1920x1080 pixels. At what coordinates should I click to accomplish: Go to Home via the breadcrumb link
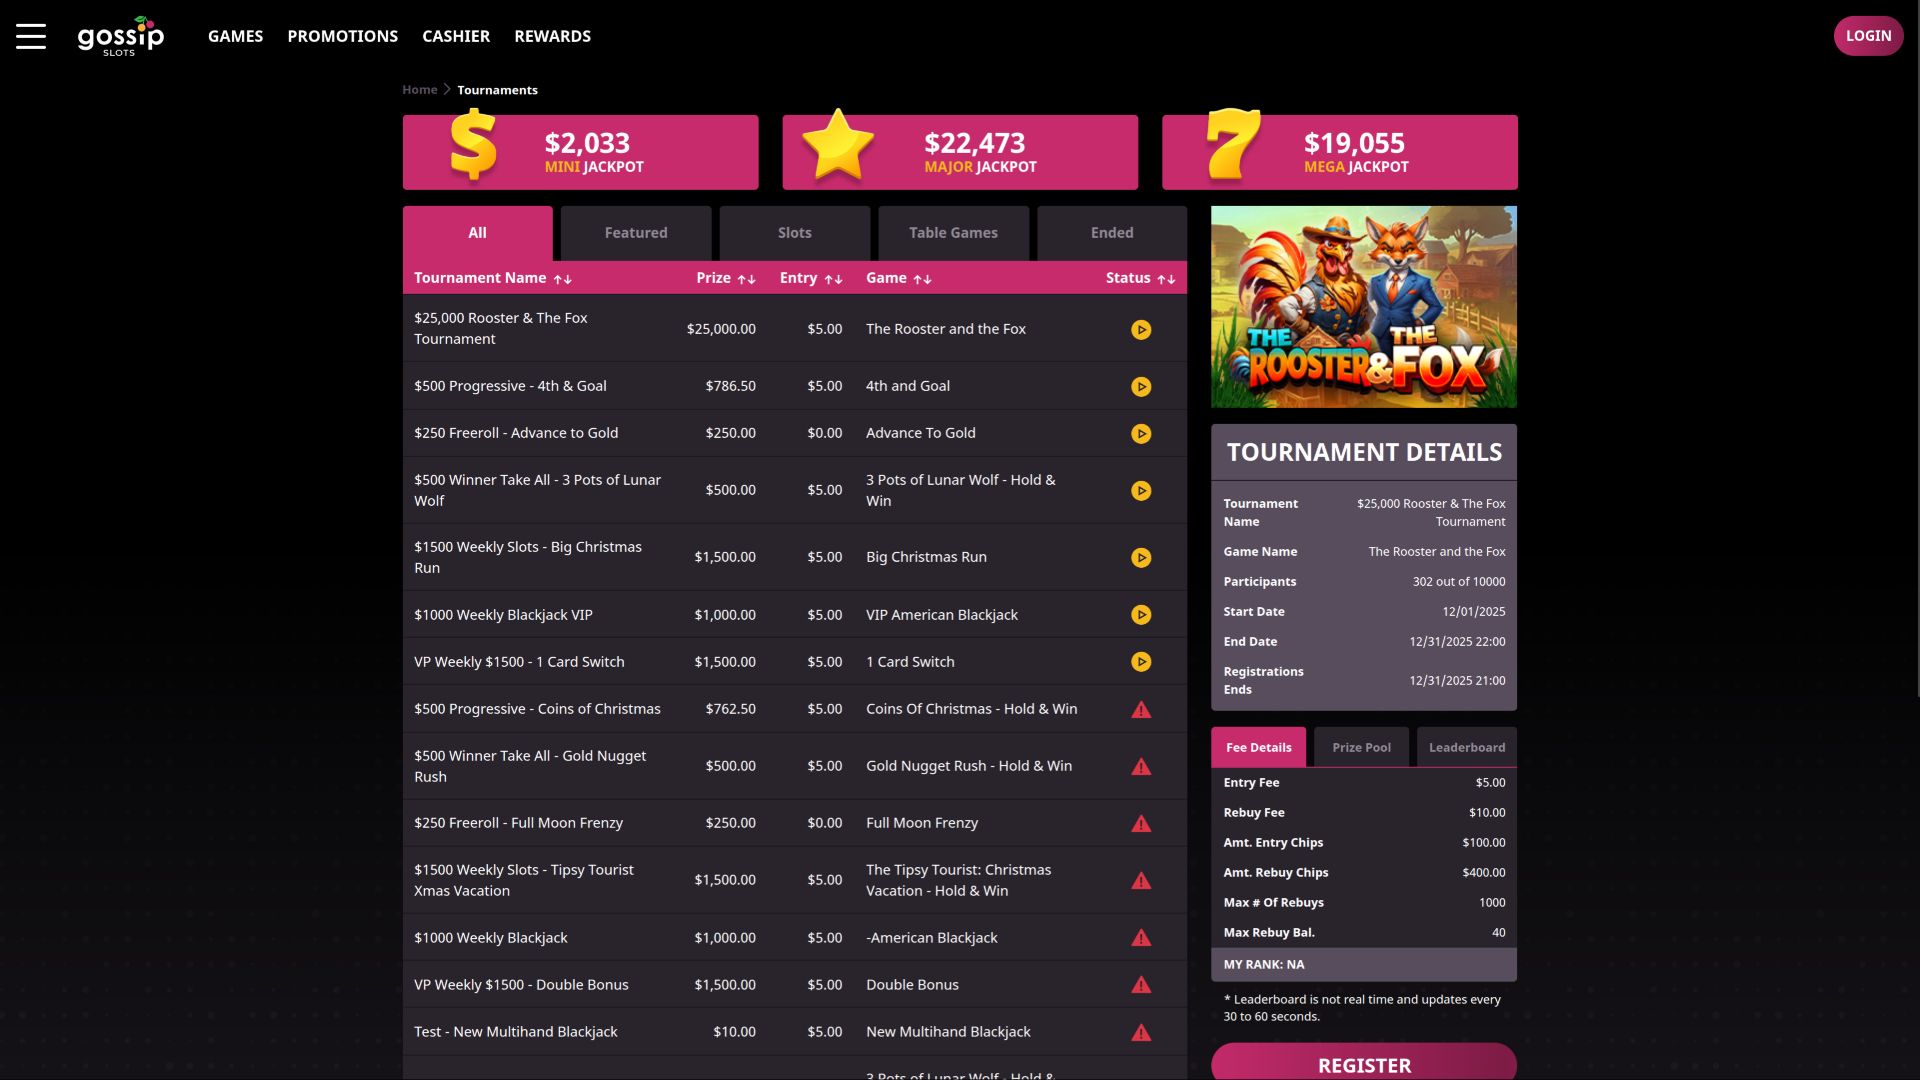coord(419,89)
